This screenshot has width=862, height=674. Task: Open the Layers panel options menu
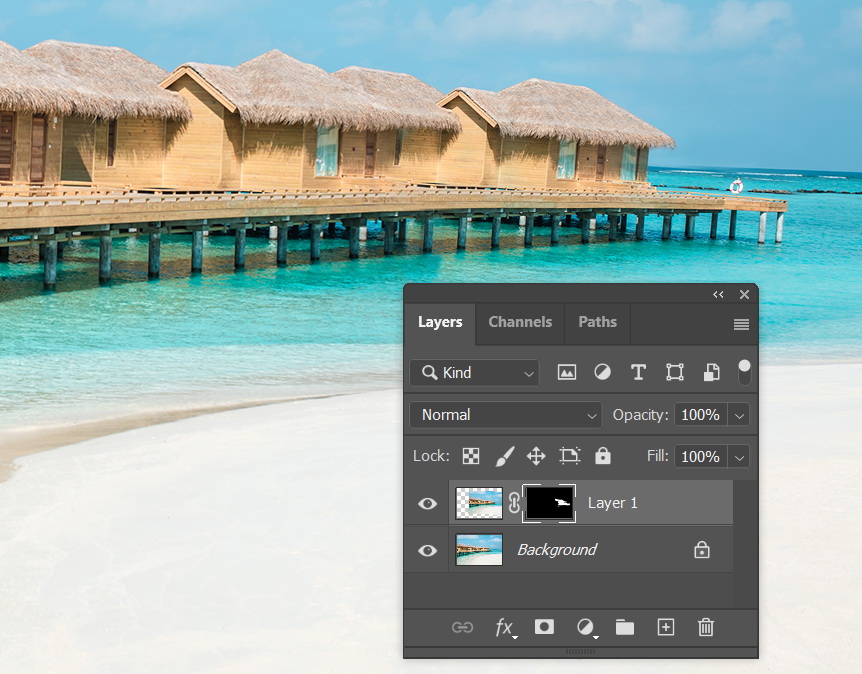741,324
